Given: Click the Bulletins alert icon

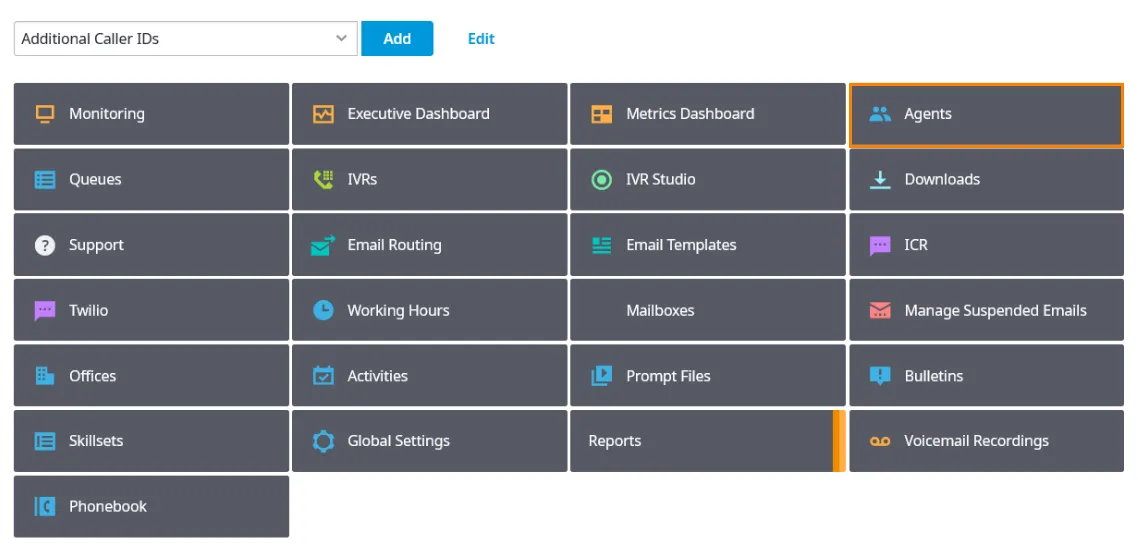Looking at the screenshot, I should (x=880, y=376).
